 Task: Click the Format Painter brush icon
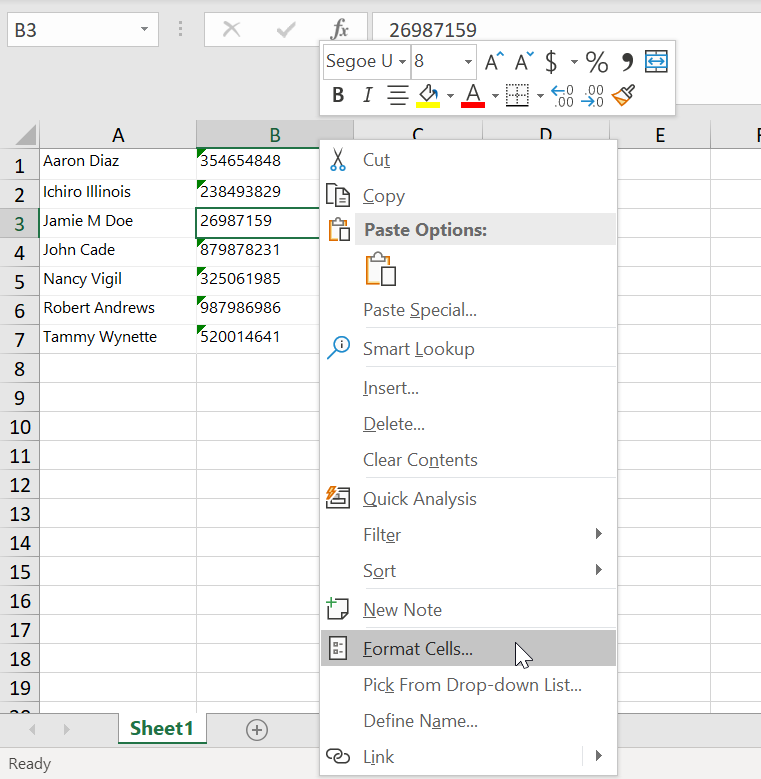(624, 96)
